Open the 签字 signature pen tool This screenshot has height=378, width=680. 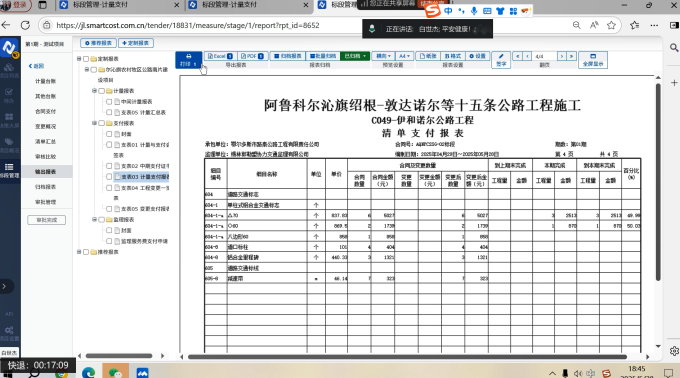pos(501,60)
